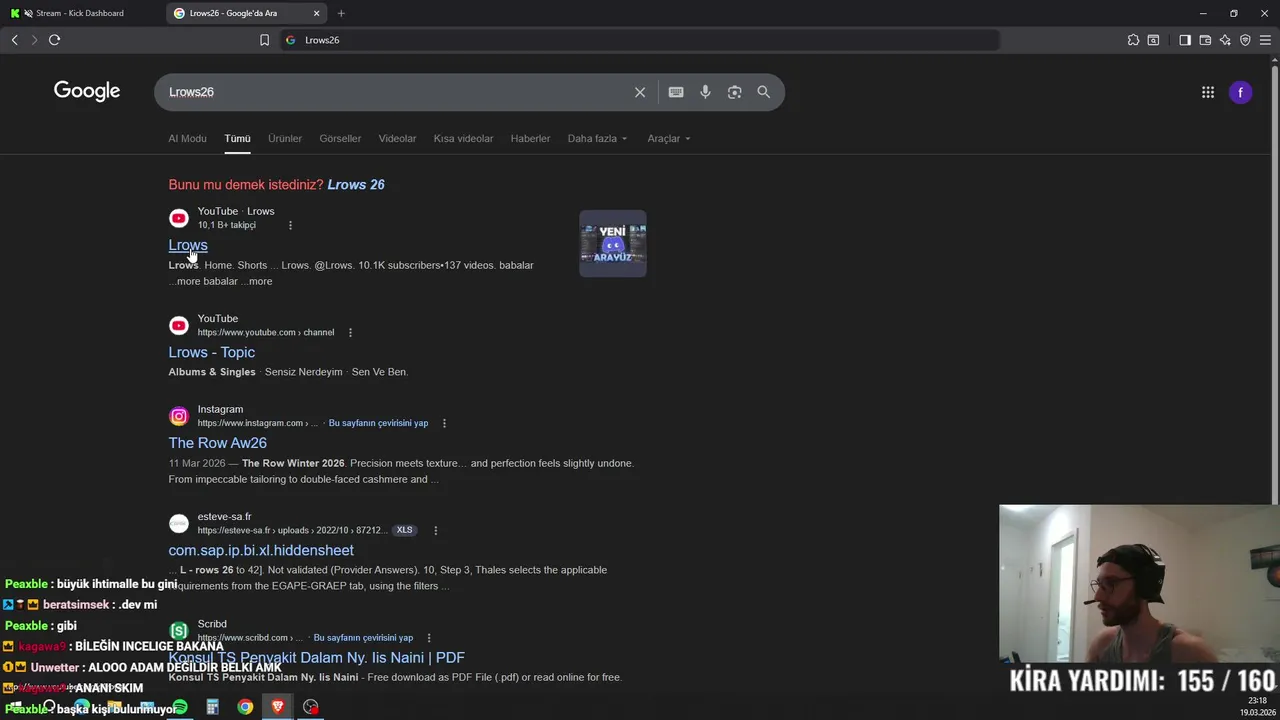Reload the page with the refresh icon
The height and width of the screenshot is (720, 1280).
click(x=55, y=40)
